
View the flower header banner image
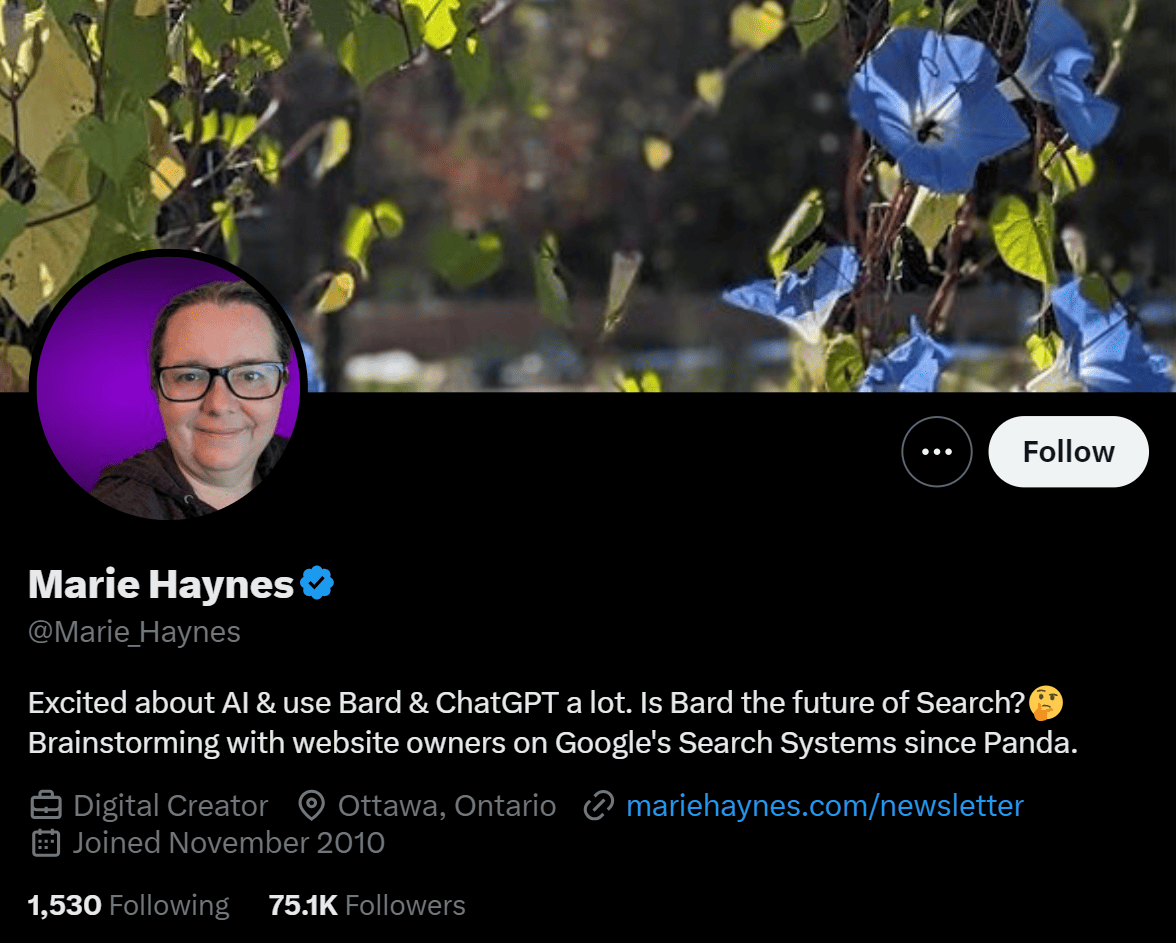588,195
